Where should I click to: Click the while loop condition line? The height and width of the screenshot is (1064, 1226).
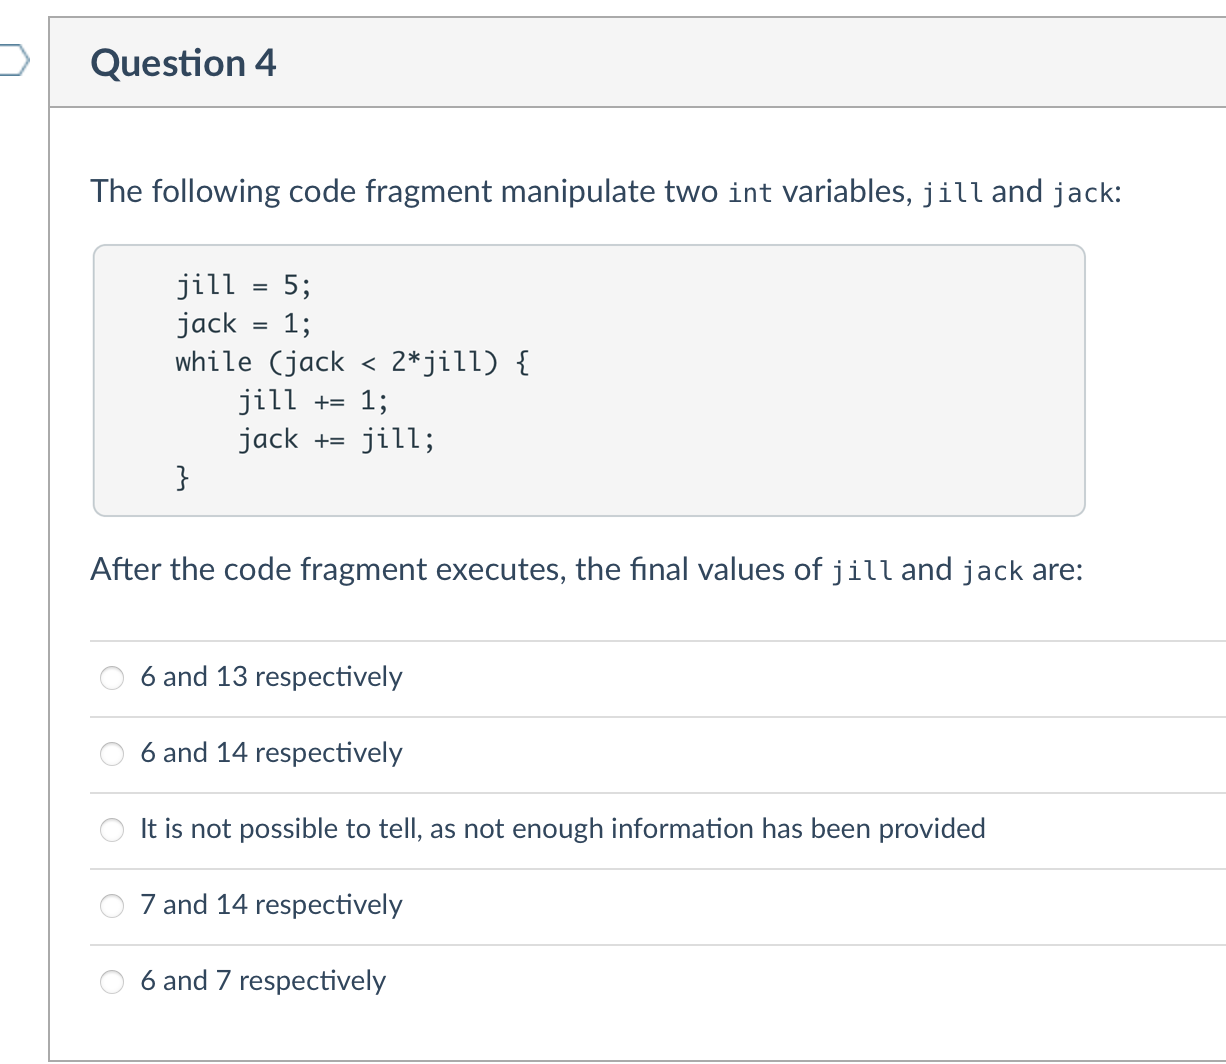353,362
